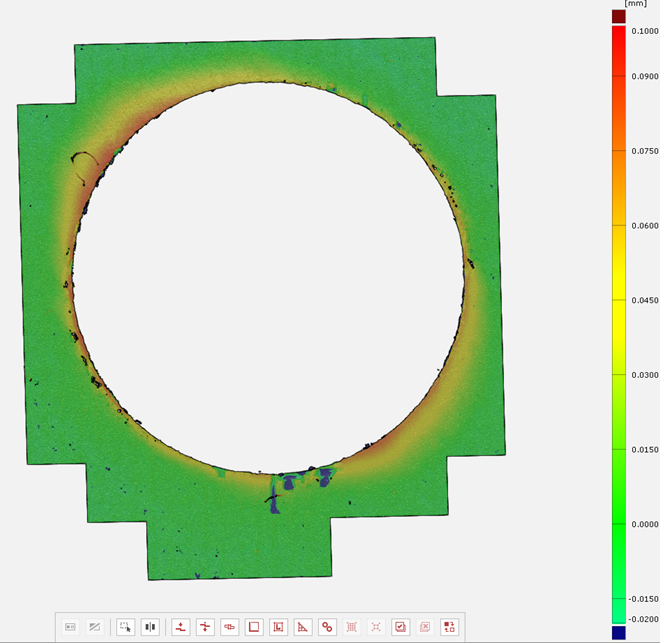Click the greyed-out X box icon
The width and height of the screenshot is (660, 643).
click(425, 627)
